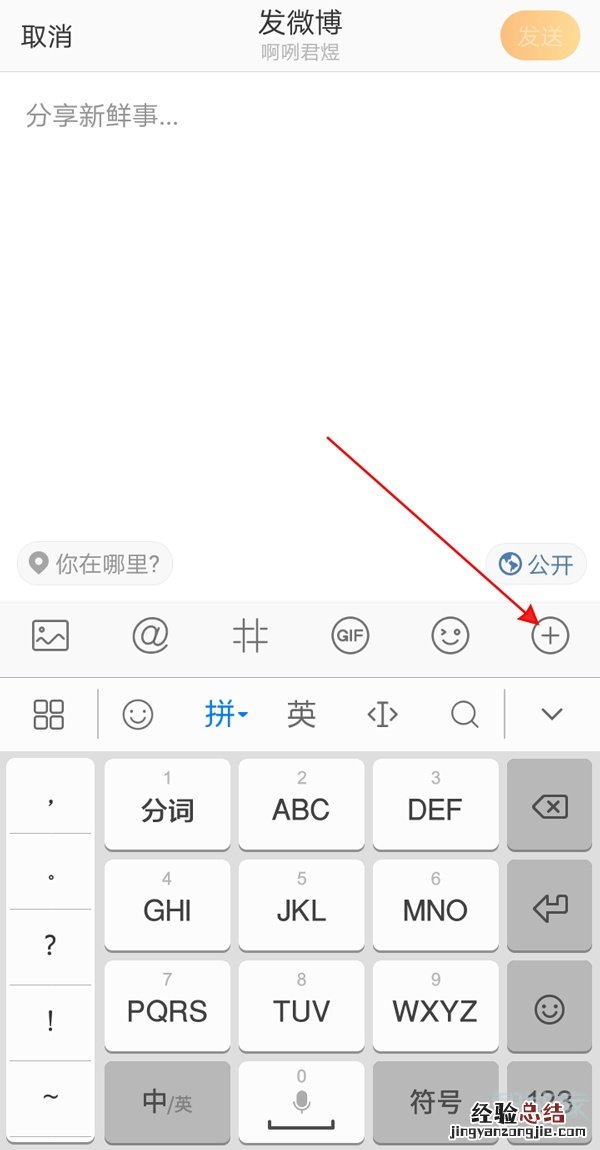This screenshot has height=1150, width=600.
Task: Insert a hashtag topic with # icon
Action: tap(250, 635)
